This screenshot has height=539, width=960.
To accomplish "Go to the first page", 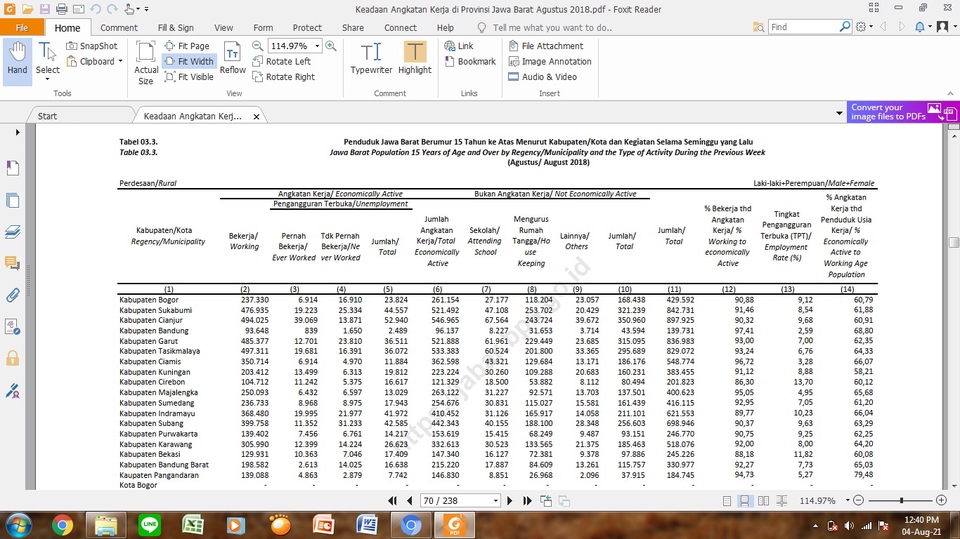I will [x=392, y=500].
